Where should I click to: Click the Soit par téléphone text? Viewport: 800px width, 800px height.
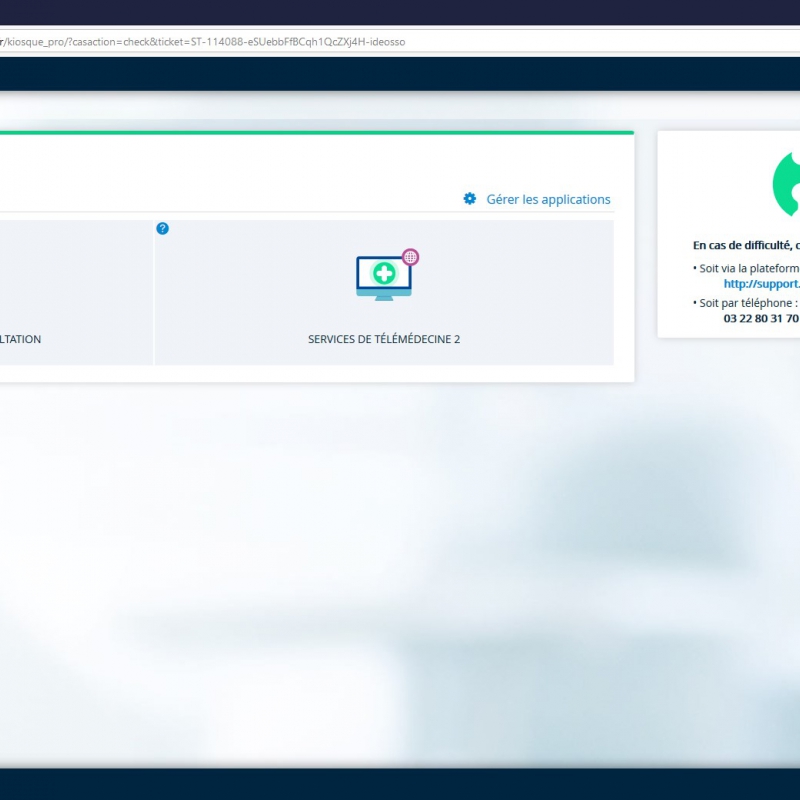[745, 302]
